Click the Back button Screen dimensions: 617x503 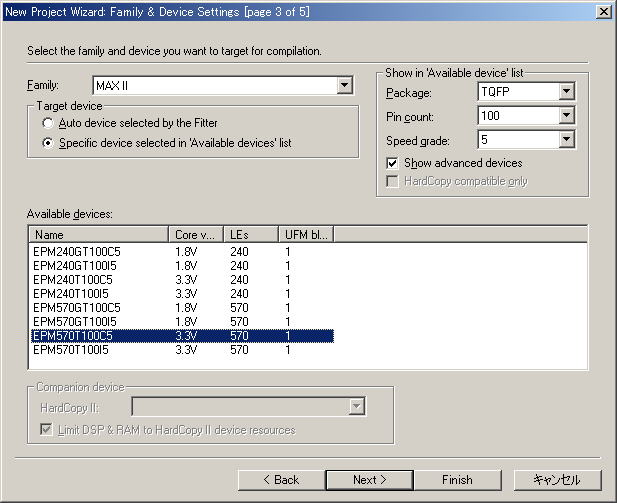[x=281, y=480]
